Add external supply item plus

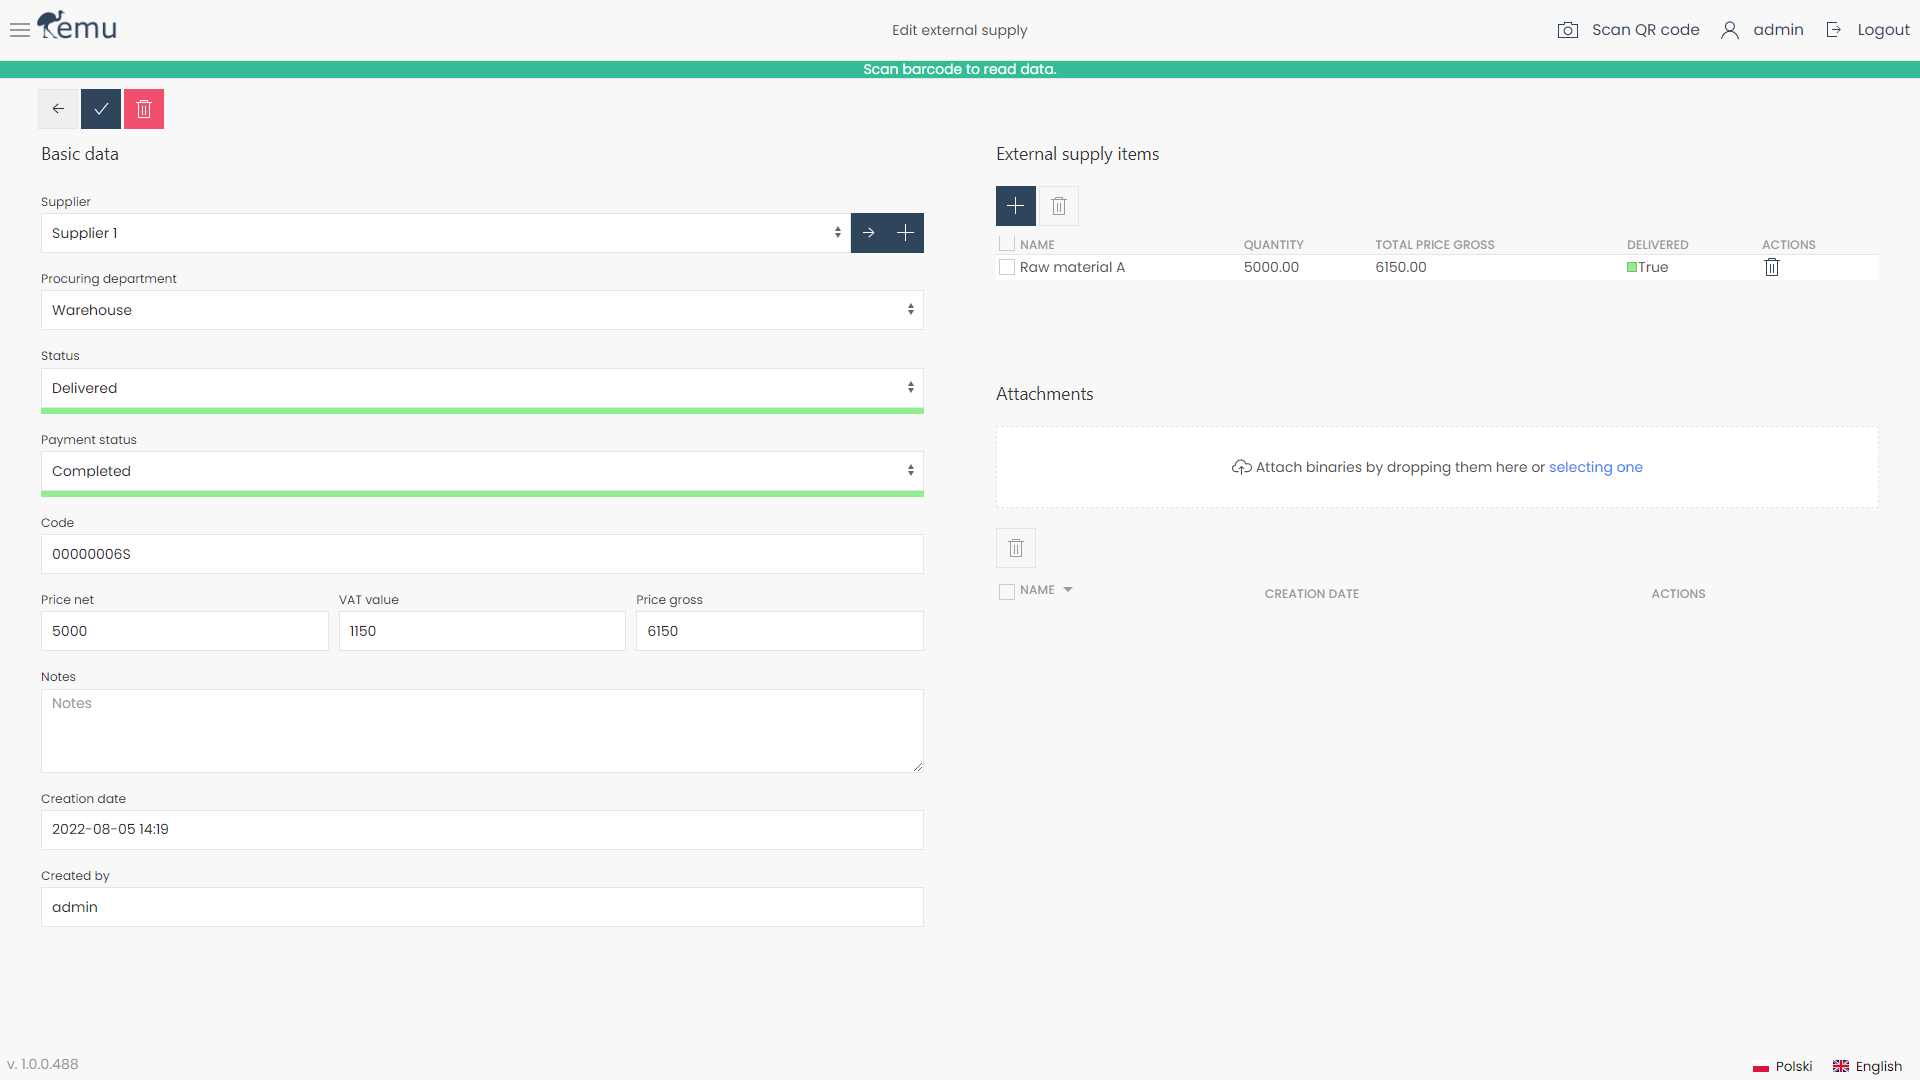[x=1015, y=206]
